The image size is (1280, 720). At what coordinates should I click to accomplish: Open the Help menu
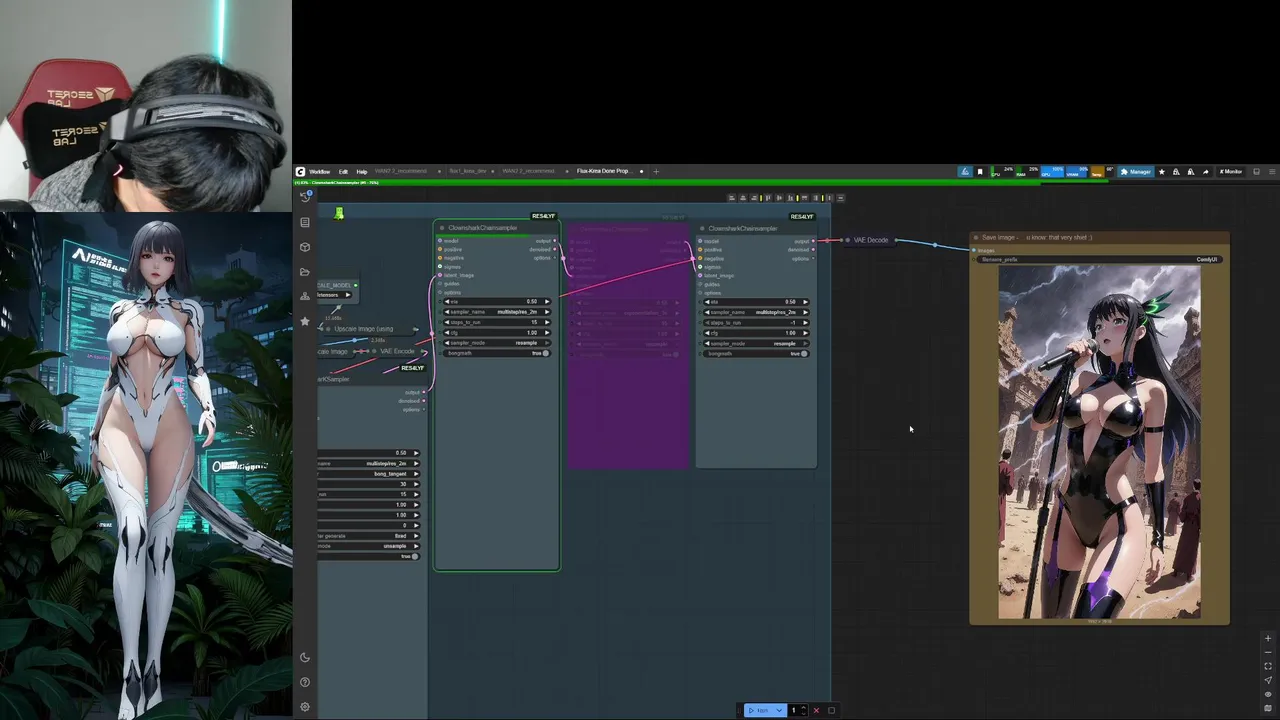(362, 172)
